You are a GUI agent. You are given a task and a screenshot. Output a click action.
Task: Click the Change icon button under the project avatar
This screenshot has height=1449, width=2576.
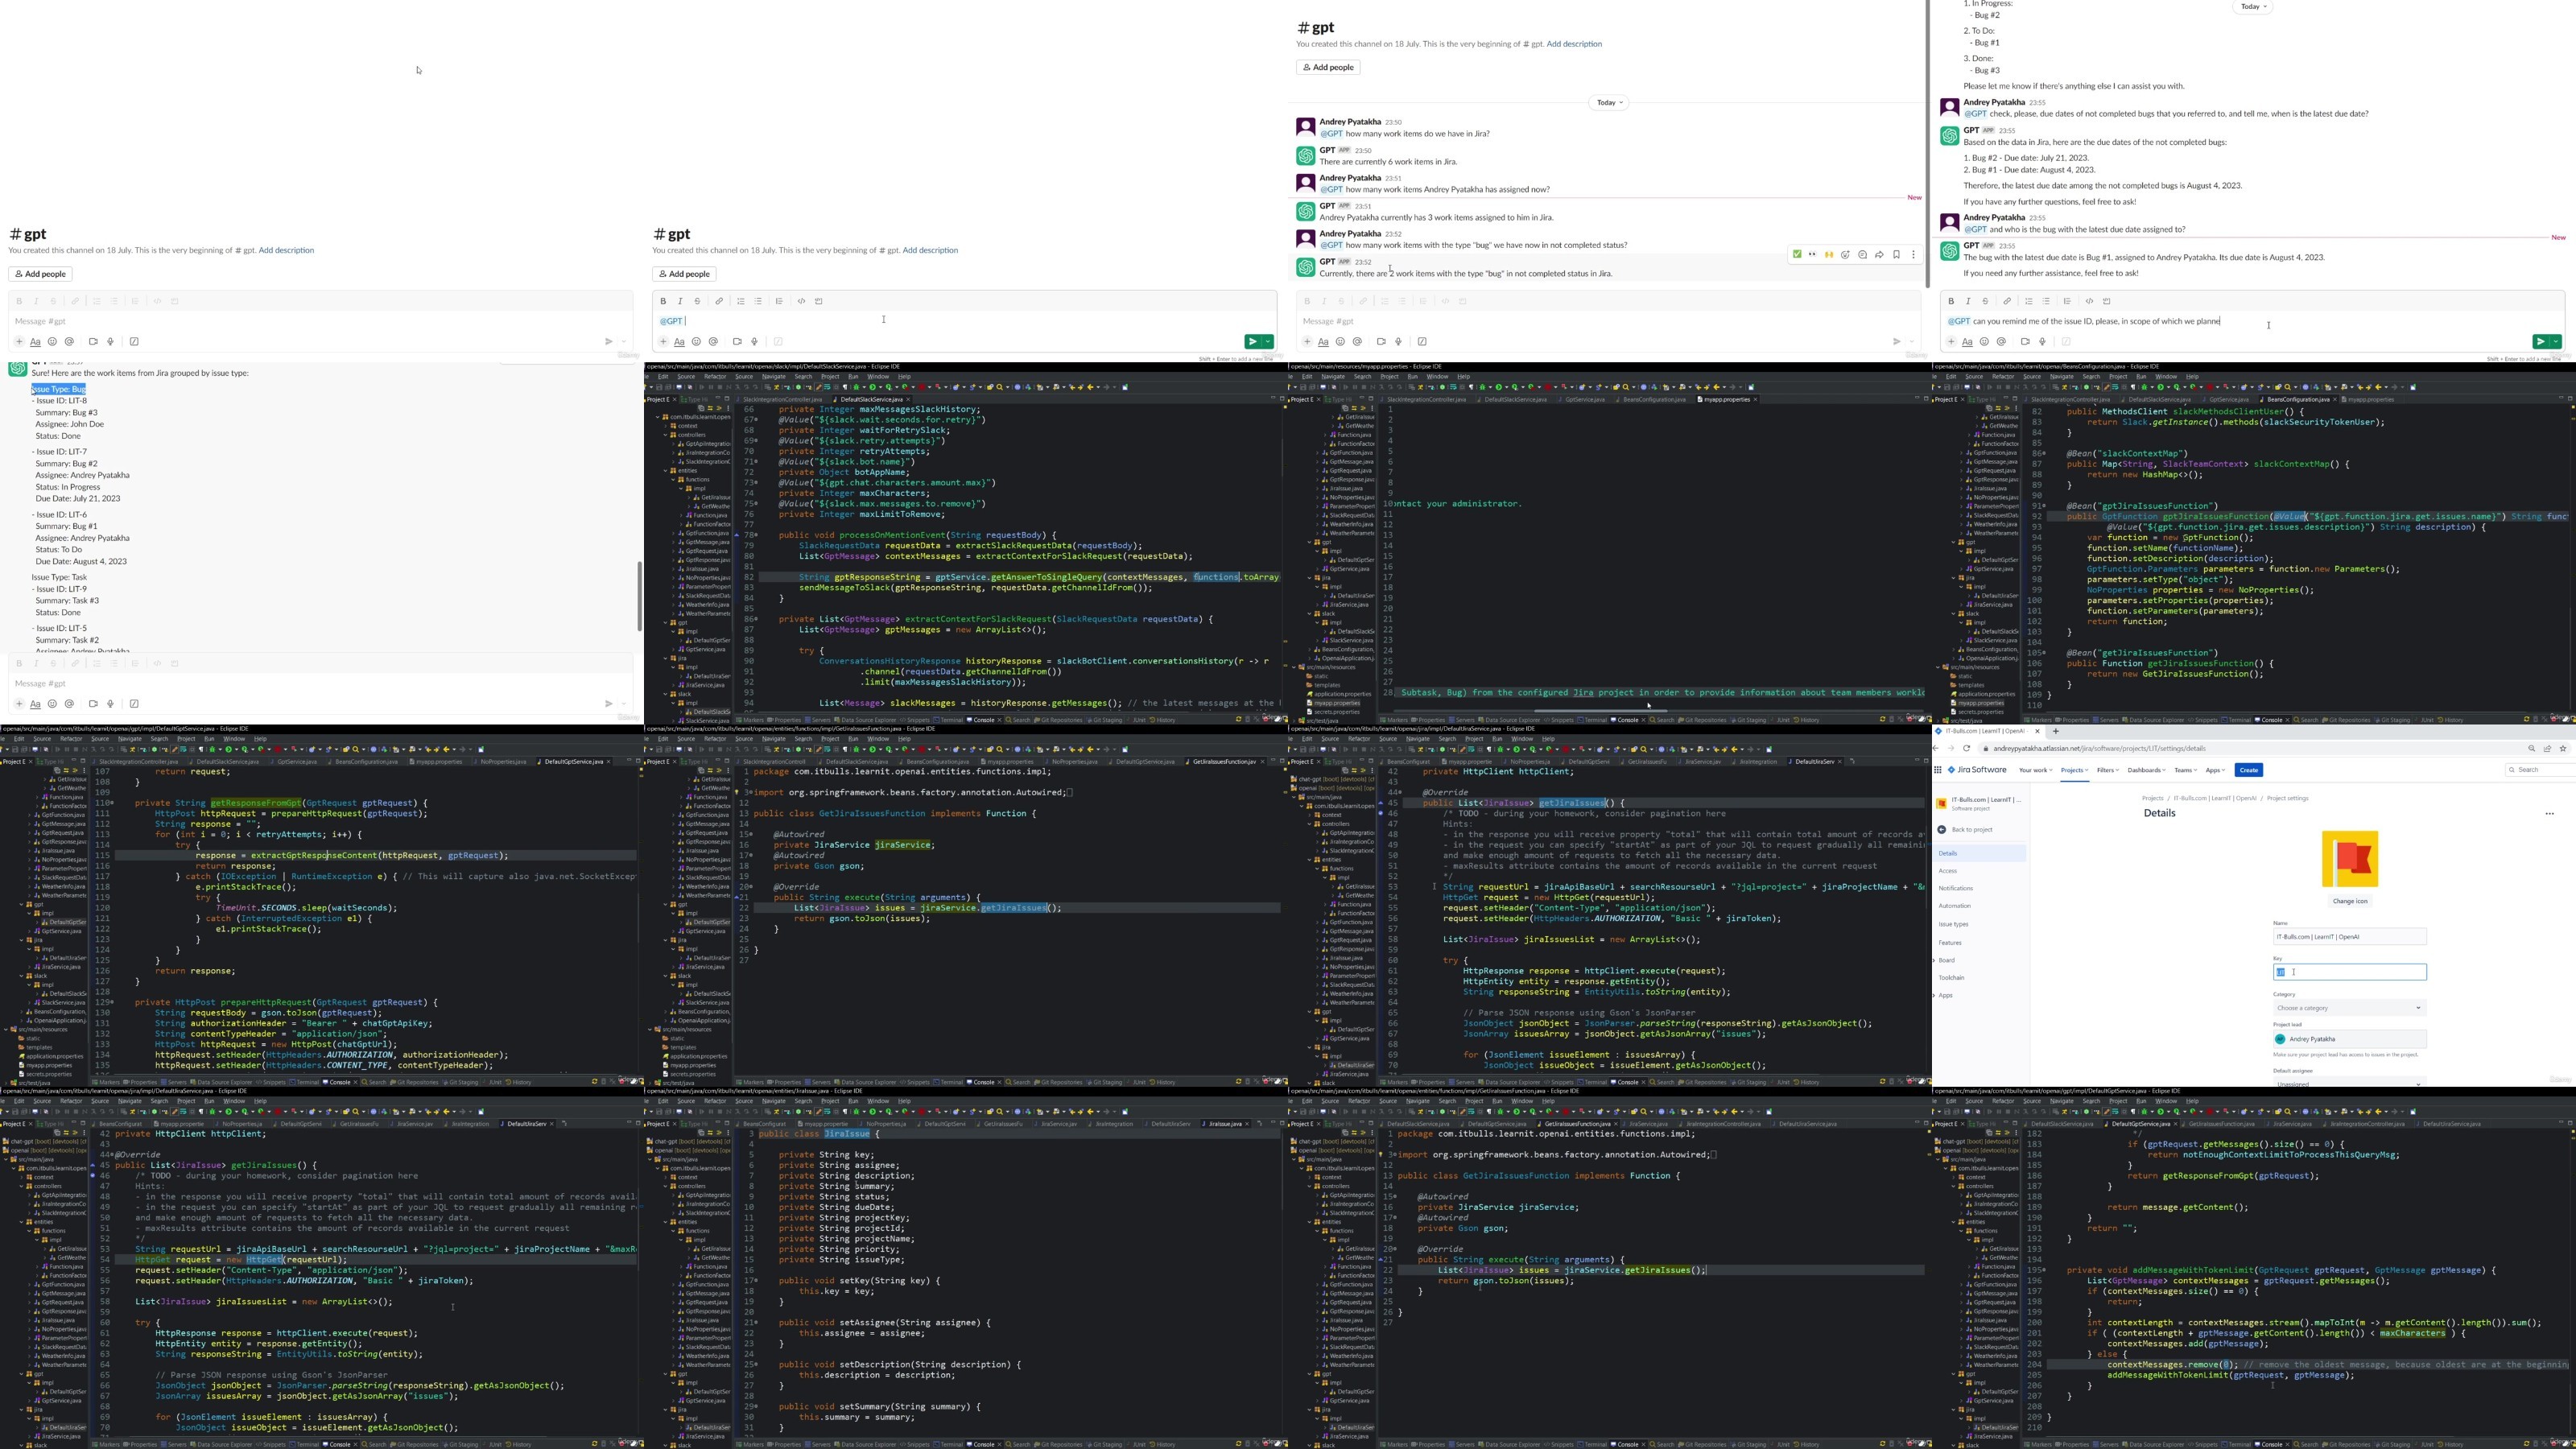tap(2350, 901)
